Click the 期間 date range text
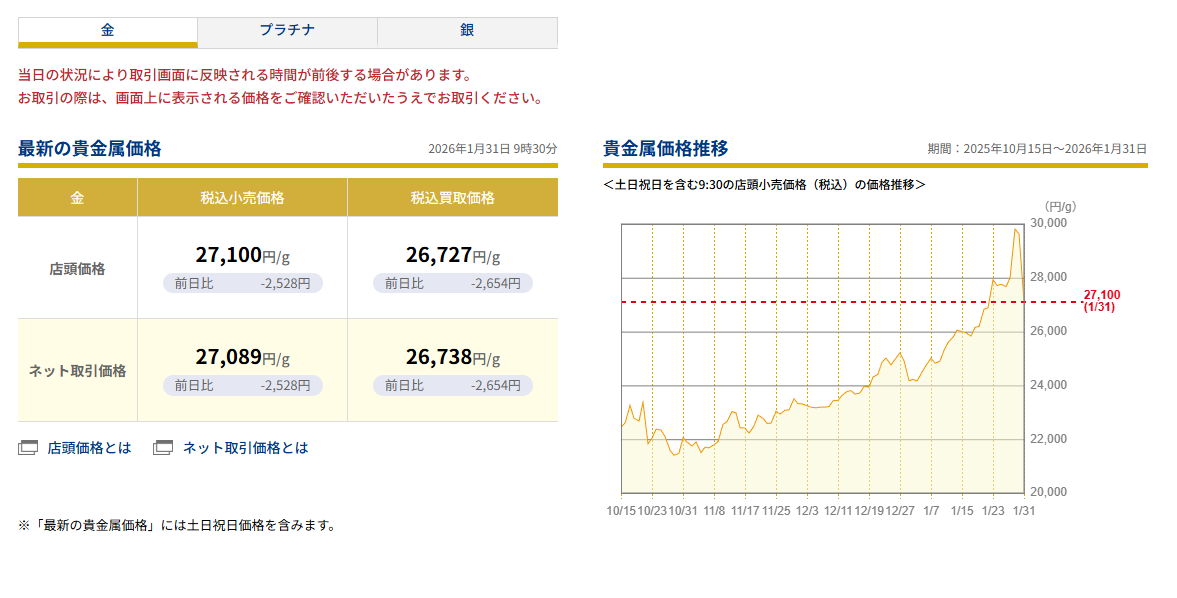The height and width of the screenshot is (598, 1177). [1036, 149]
